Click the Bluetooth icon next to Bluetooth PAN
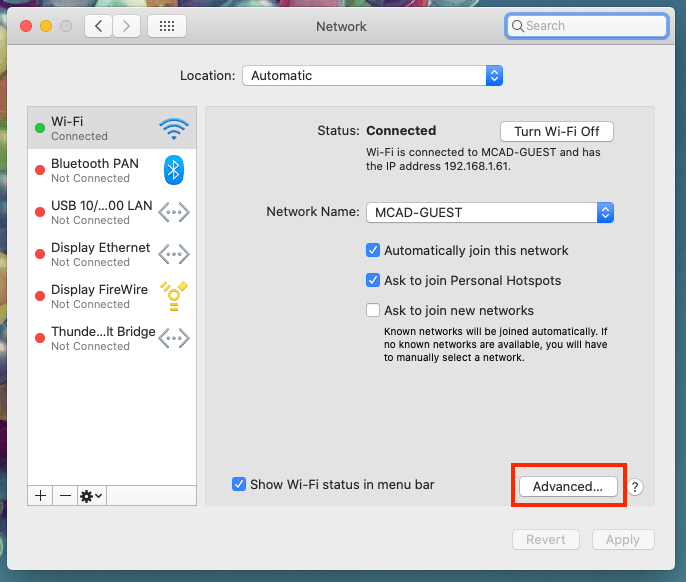This screenshot has height=582, width=686. tap(174, 170)
